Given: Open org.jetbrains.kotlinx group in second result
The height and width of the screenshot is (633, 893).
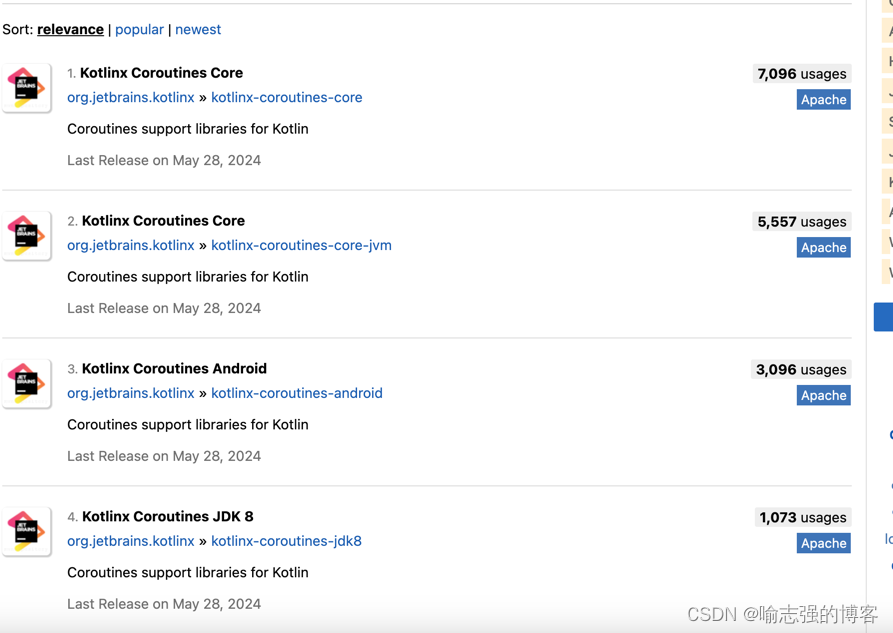Looking at the screenshot, I should [131, 246].
